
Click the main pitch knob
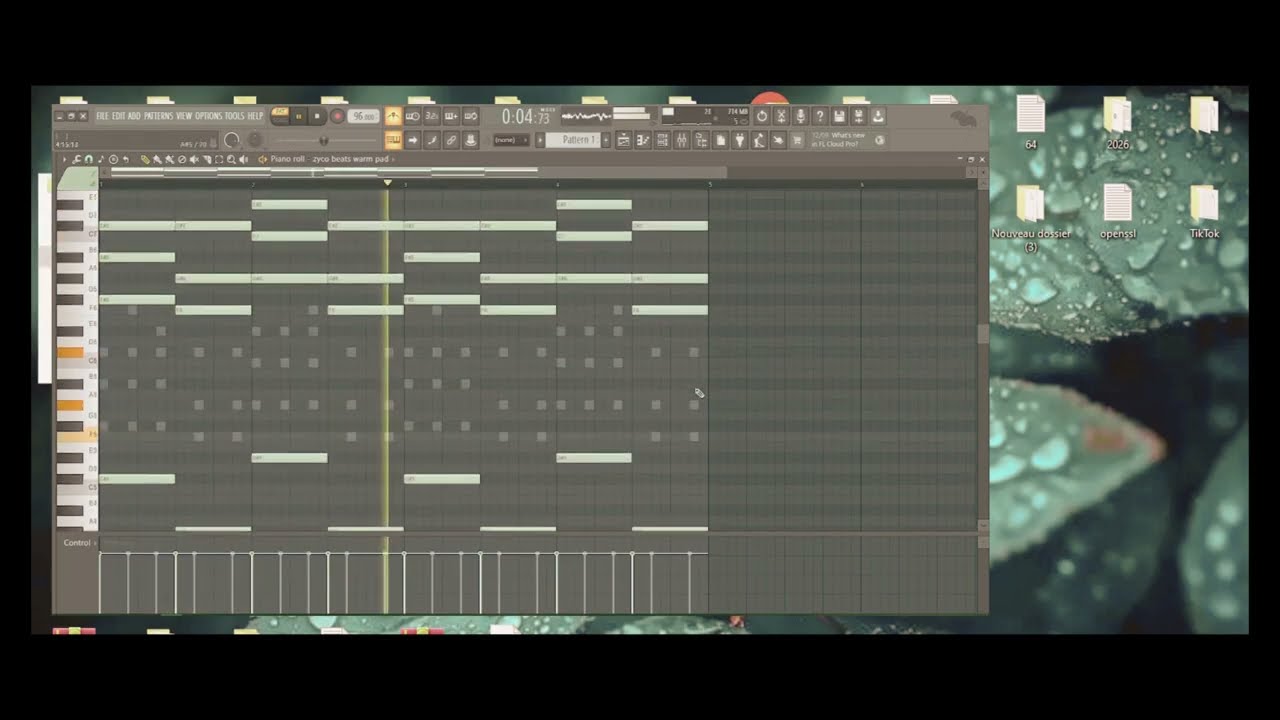[x=255, y=140]
